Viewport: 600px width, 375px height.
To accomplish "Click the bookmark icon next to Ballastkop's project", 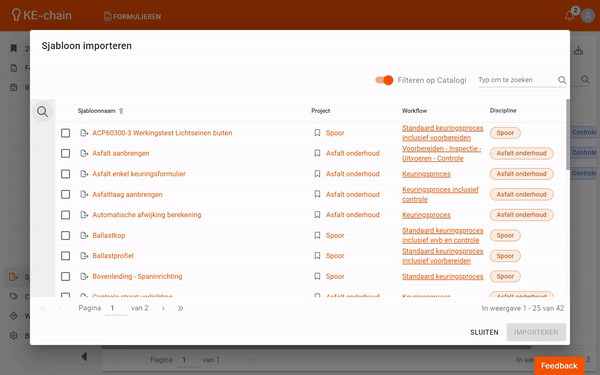I will (x=317, y=235).
